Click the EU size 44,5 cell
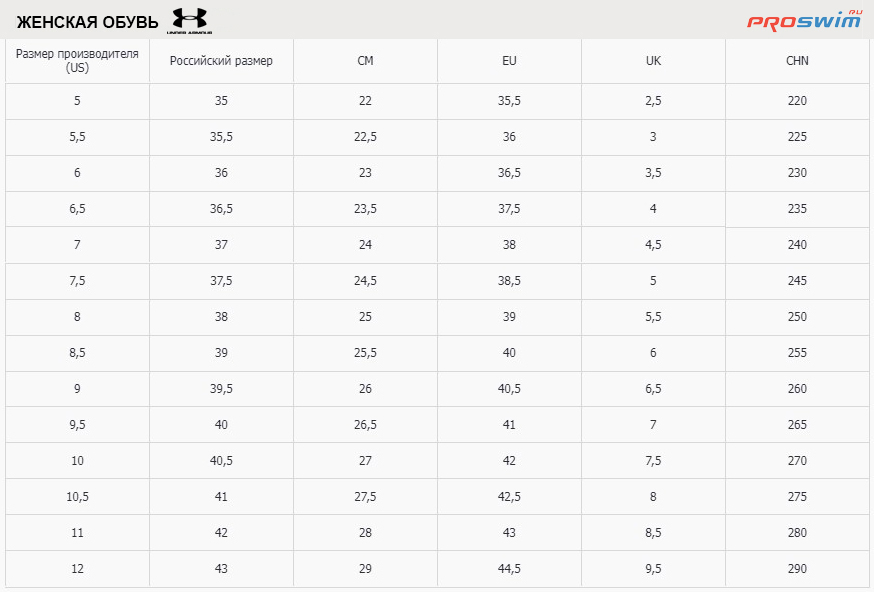This screenshot has height=592, width=874. pyautogui.click(x=509, y=569)
